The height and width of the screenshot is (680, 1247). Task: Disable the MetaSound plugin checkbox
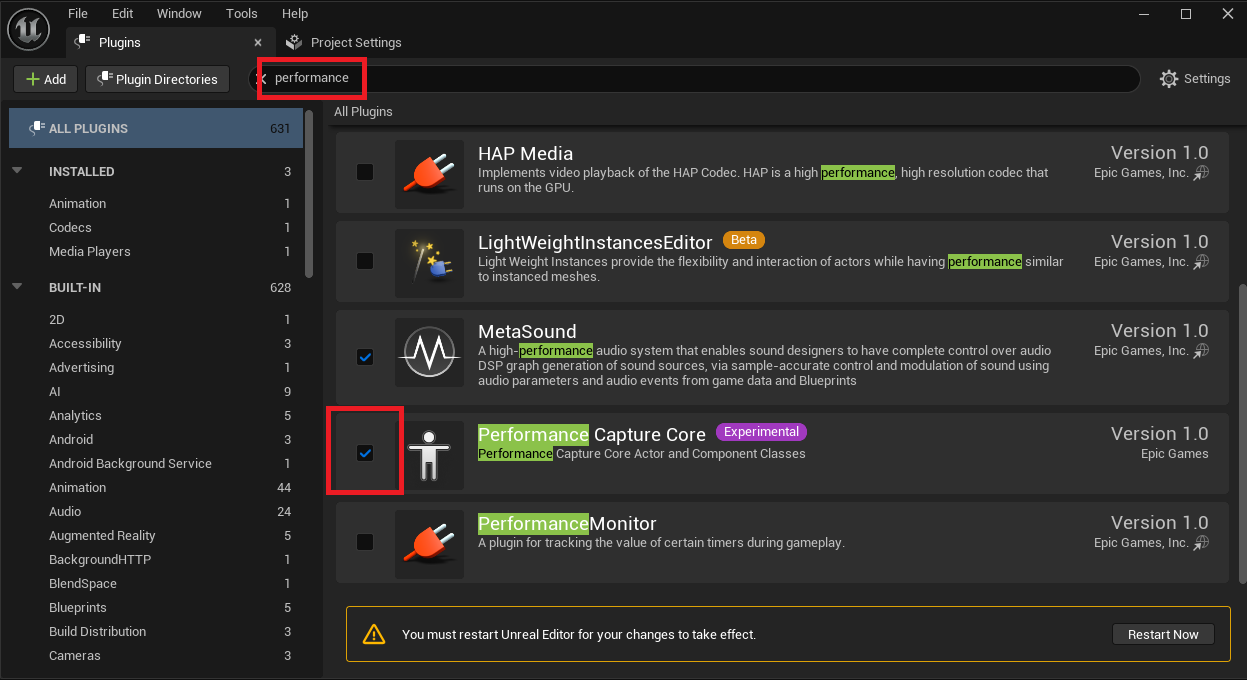click(365, 357)
